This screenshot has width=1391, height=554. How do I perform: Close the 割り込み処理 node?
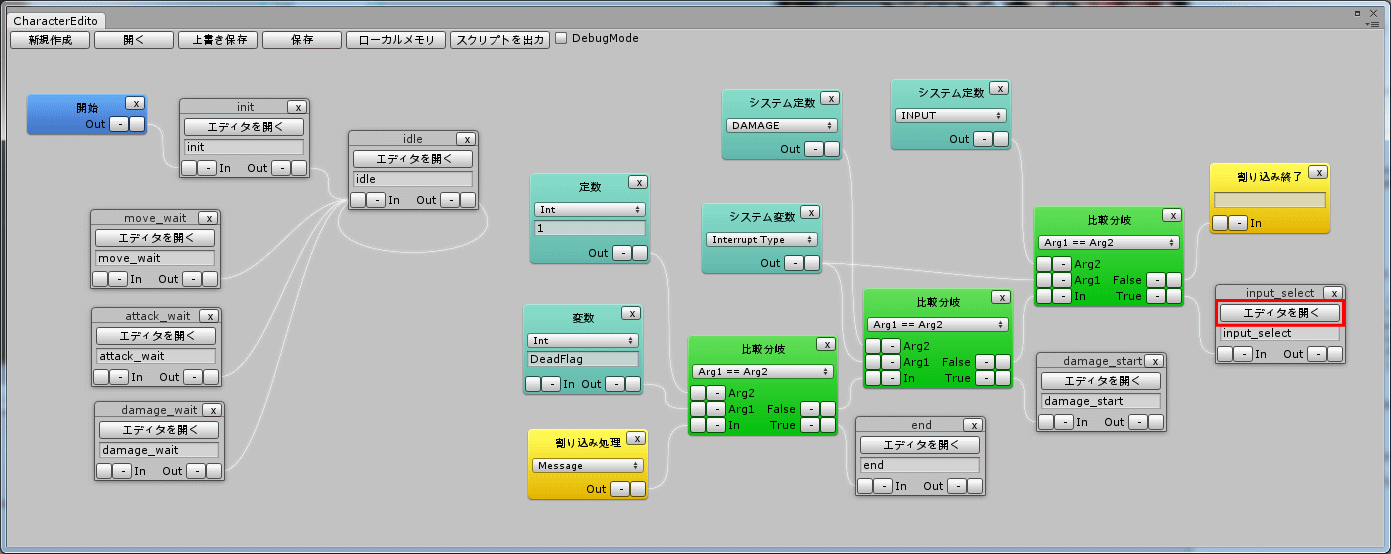point(636,438)
